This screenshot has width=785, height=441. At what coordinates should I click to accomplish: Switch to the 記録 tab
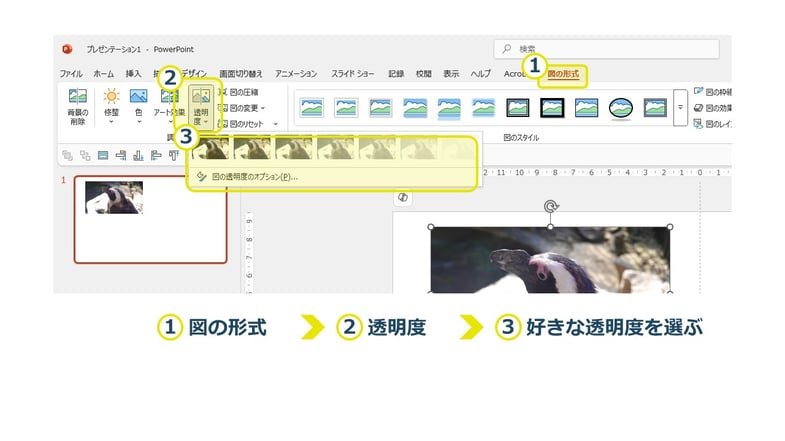396,74
